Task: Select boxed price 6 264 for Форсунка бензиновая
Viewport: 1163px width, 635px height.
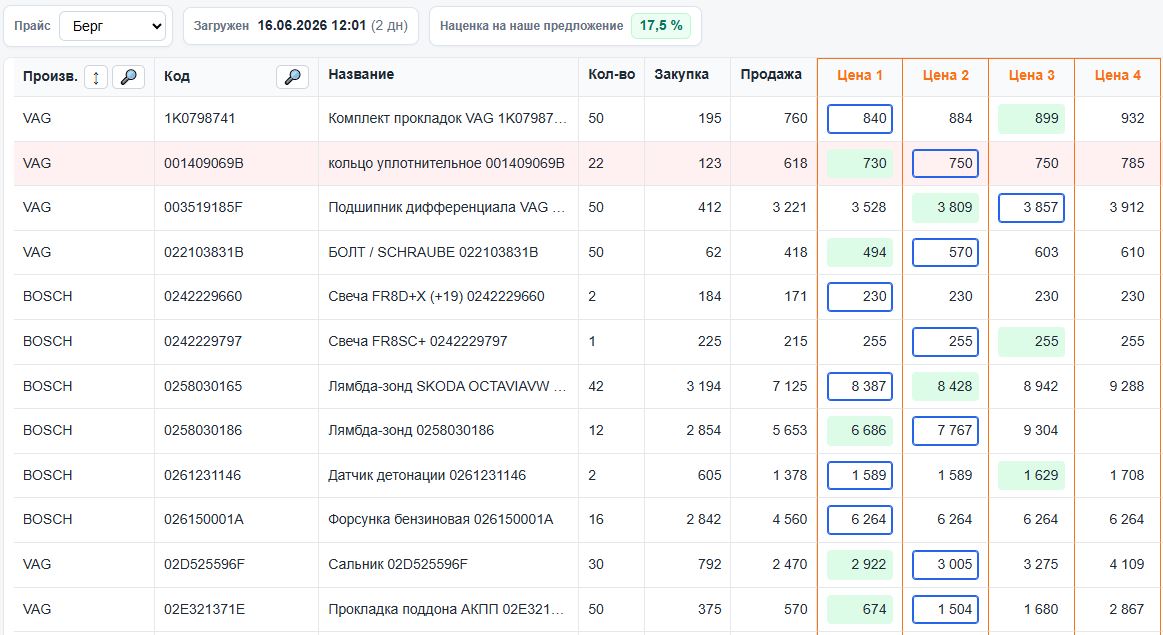Action: [860, 519]
